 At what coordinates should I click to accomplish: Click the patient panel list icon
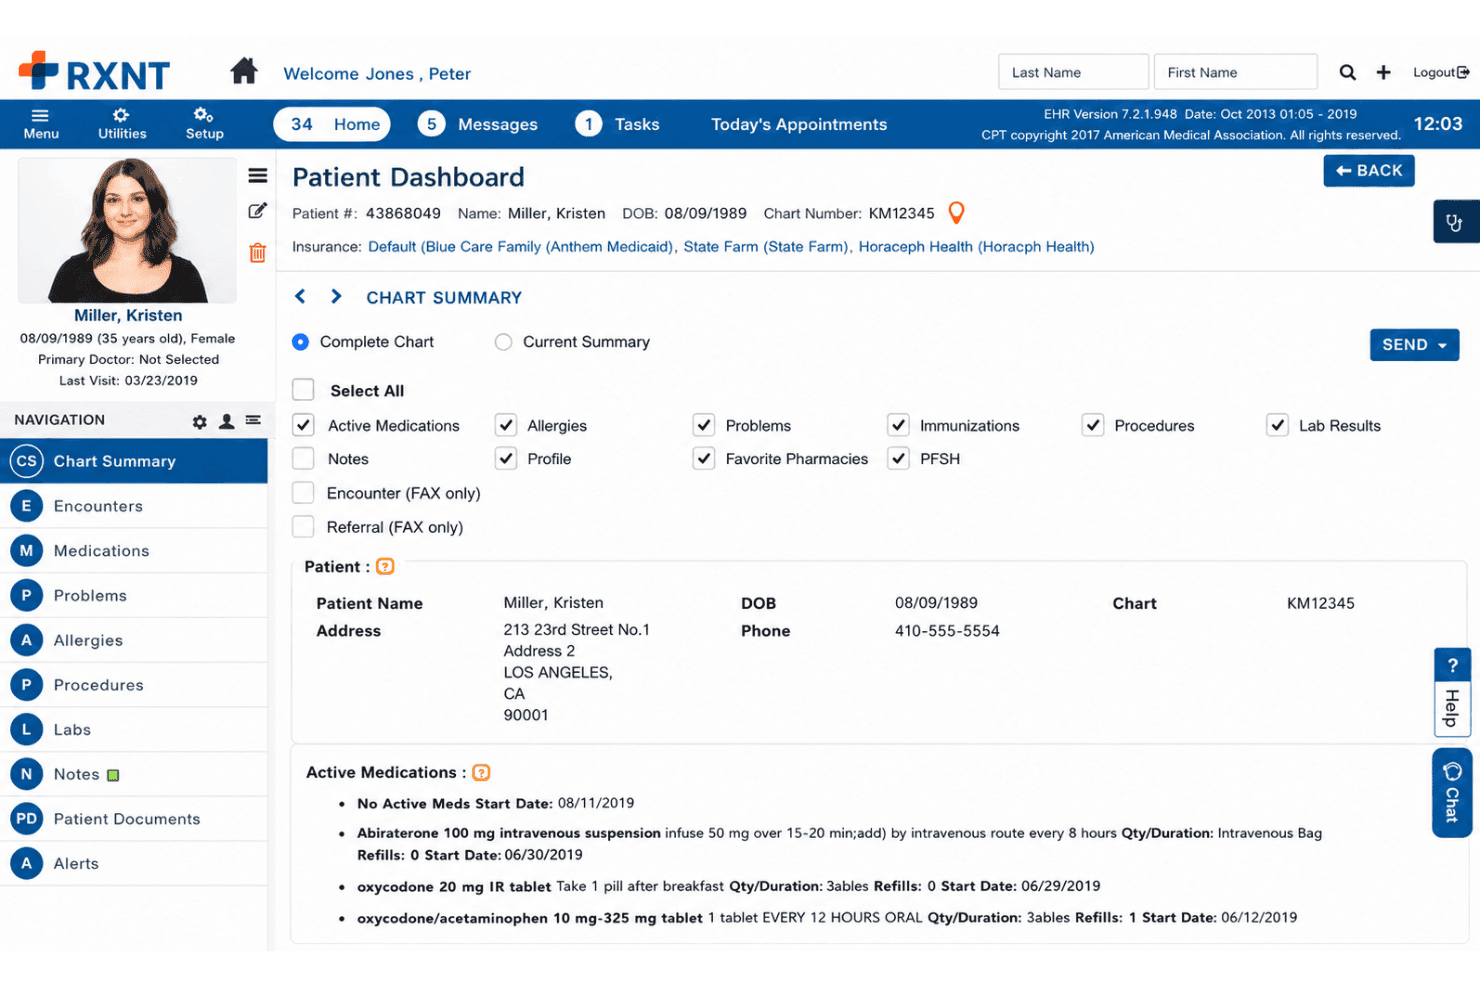258,176
